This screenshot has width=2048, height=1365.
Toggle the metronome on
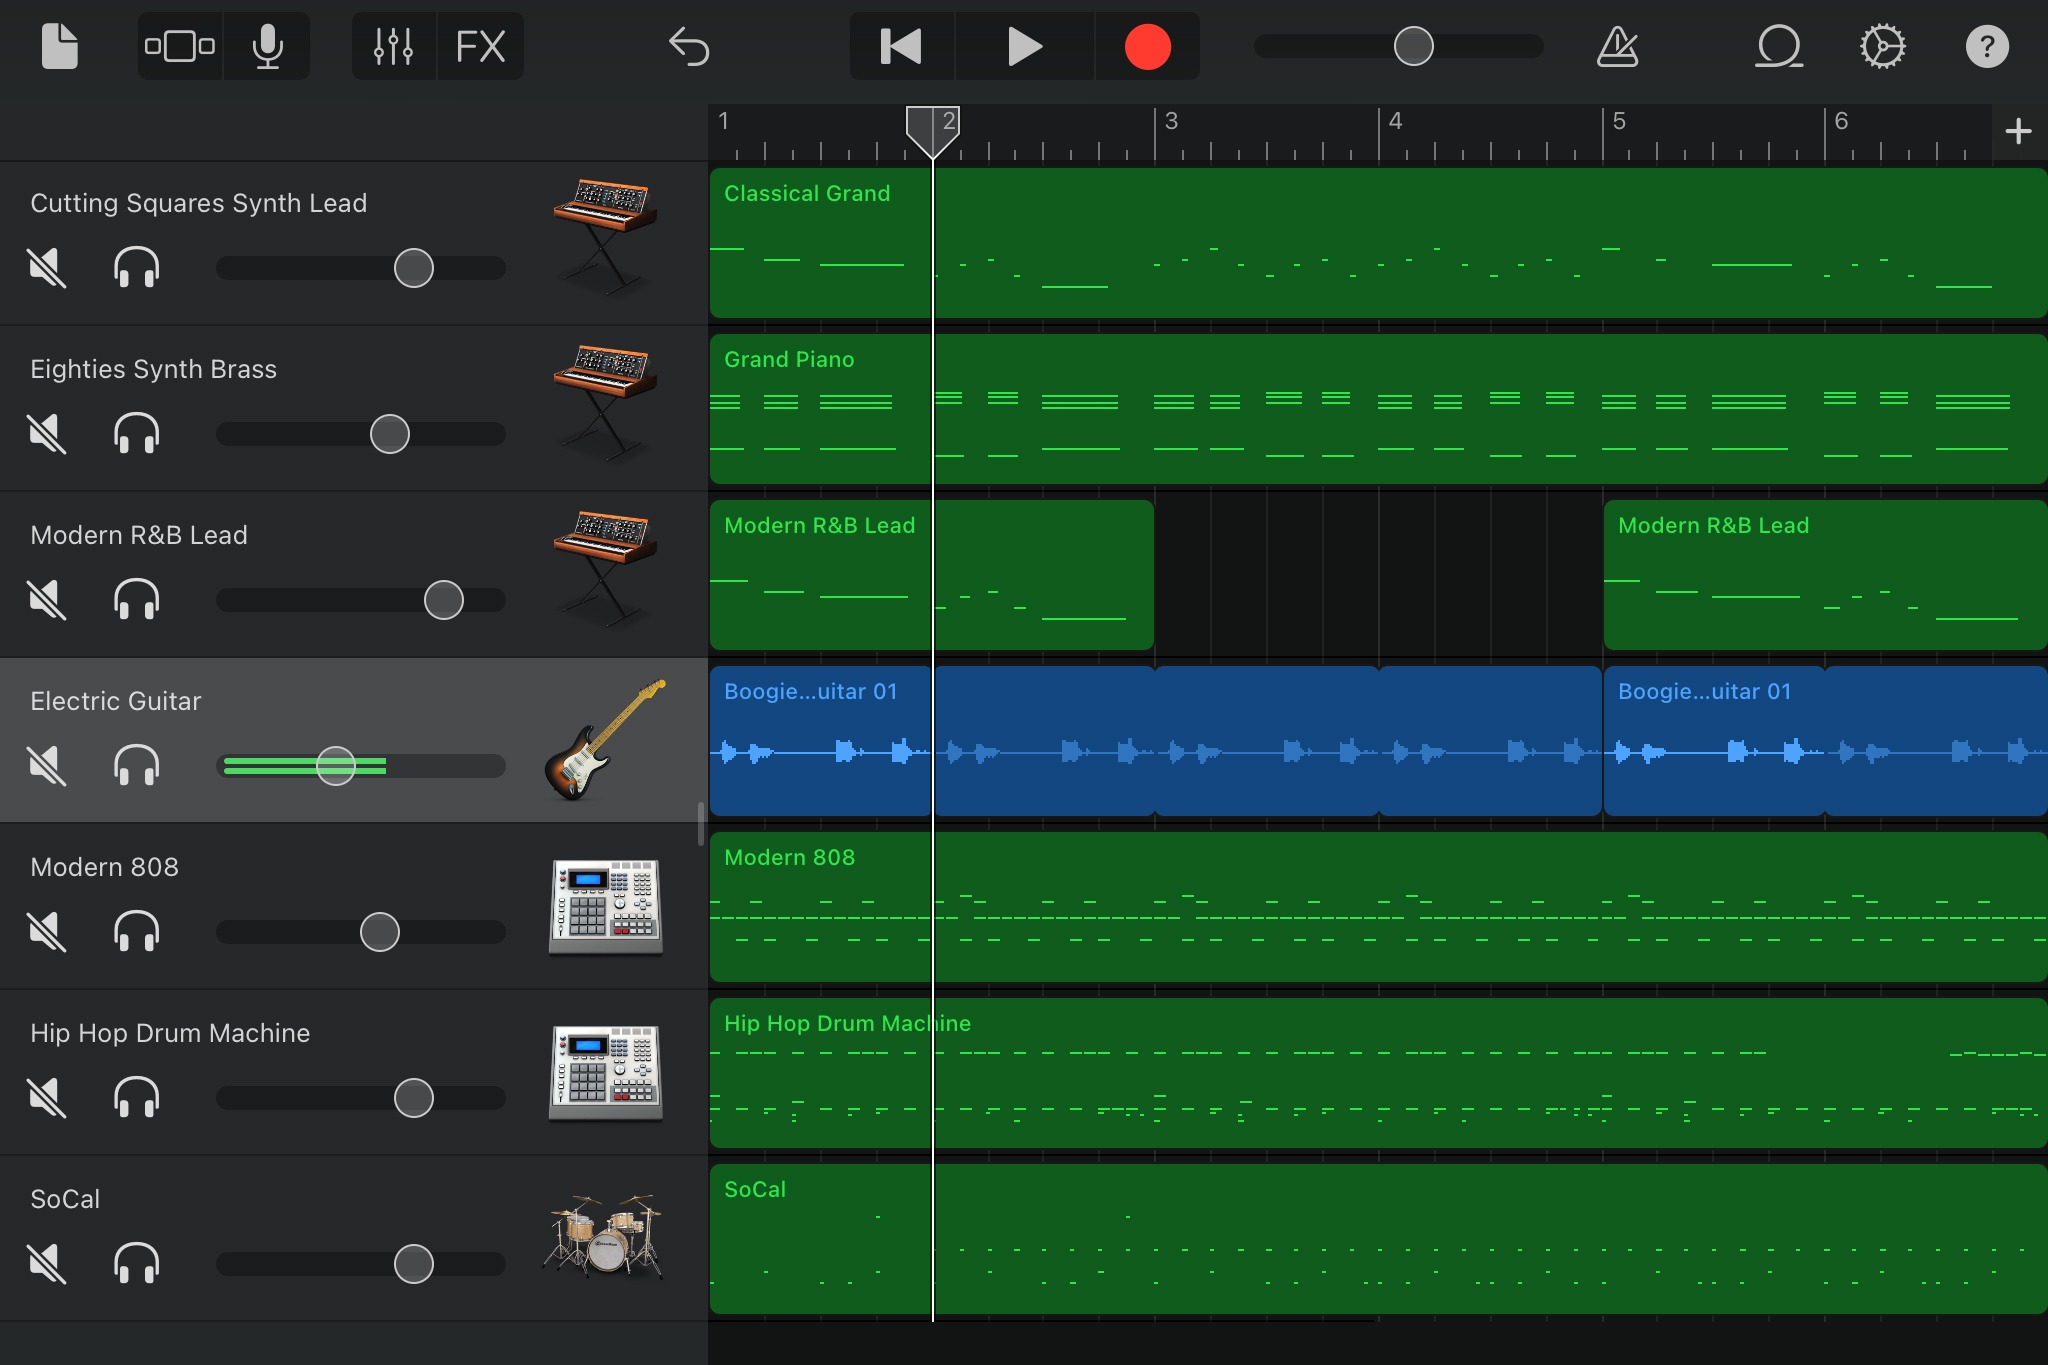(x=1617, y=47)
